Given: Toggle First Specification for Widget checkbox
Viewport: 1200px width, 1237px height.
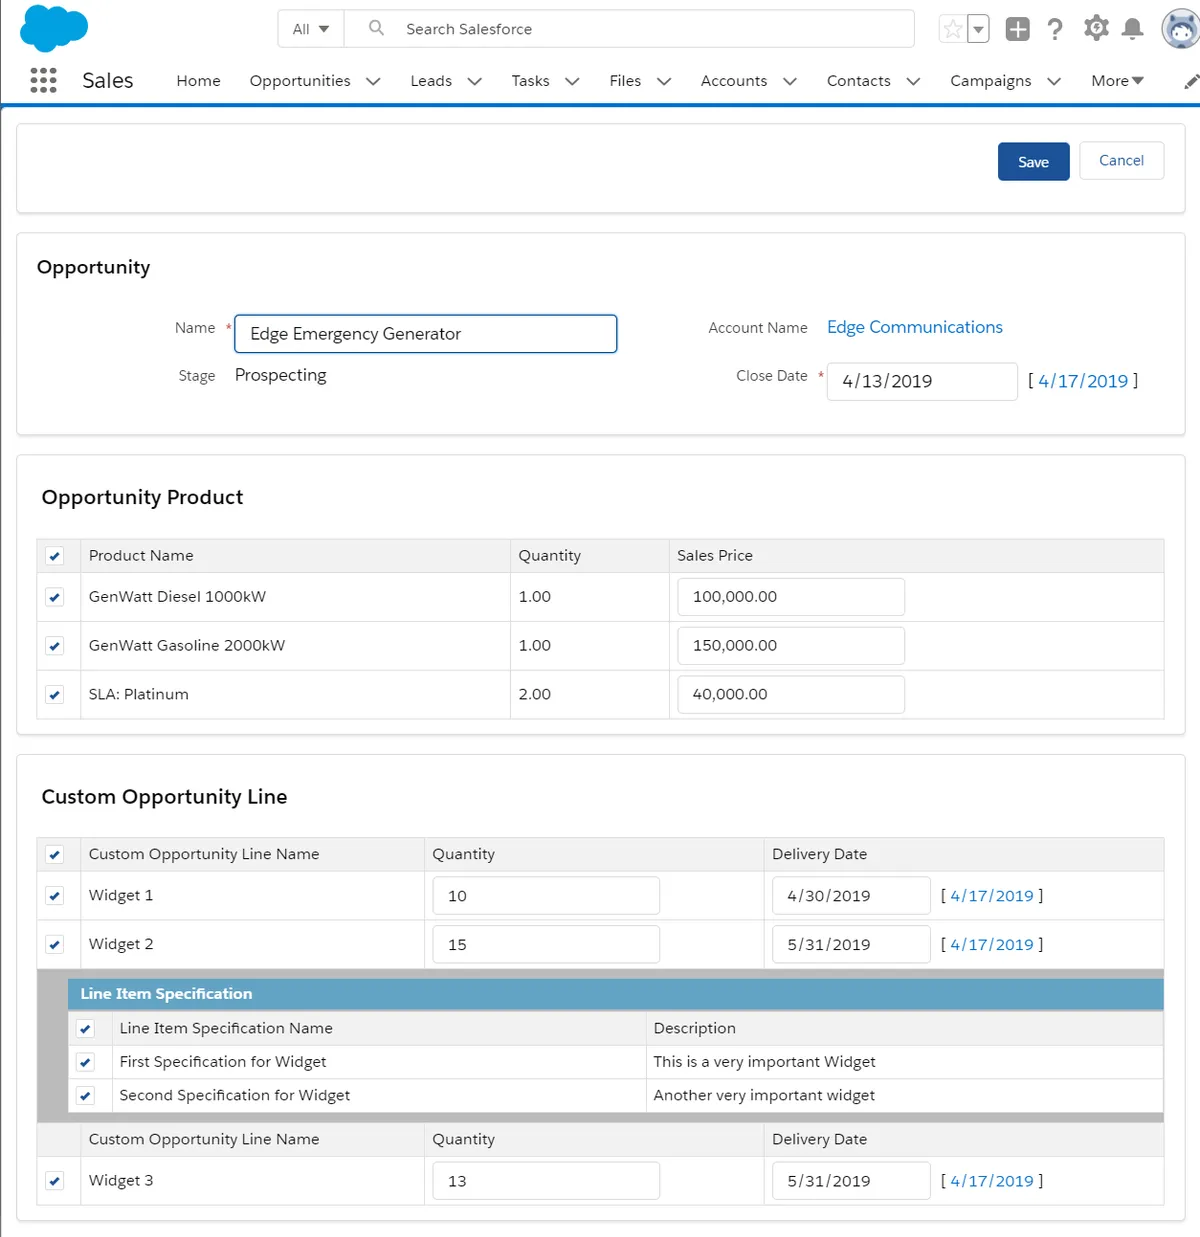Looking at the screenshot, I should [x=86, y=1063].
